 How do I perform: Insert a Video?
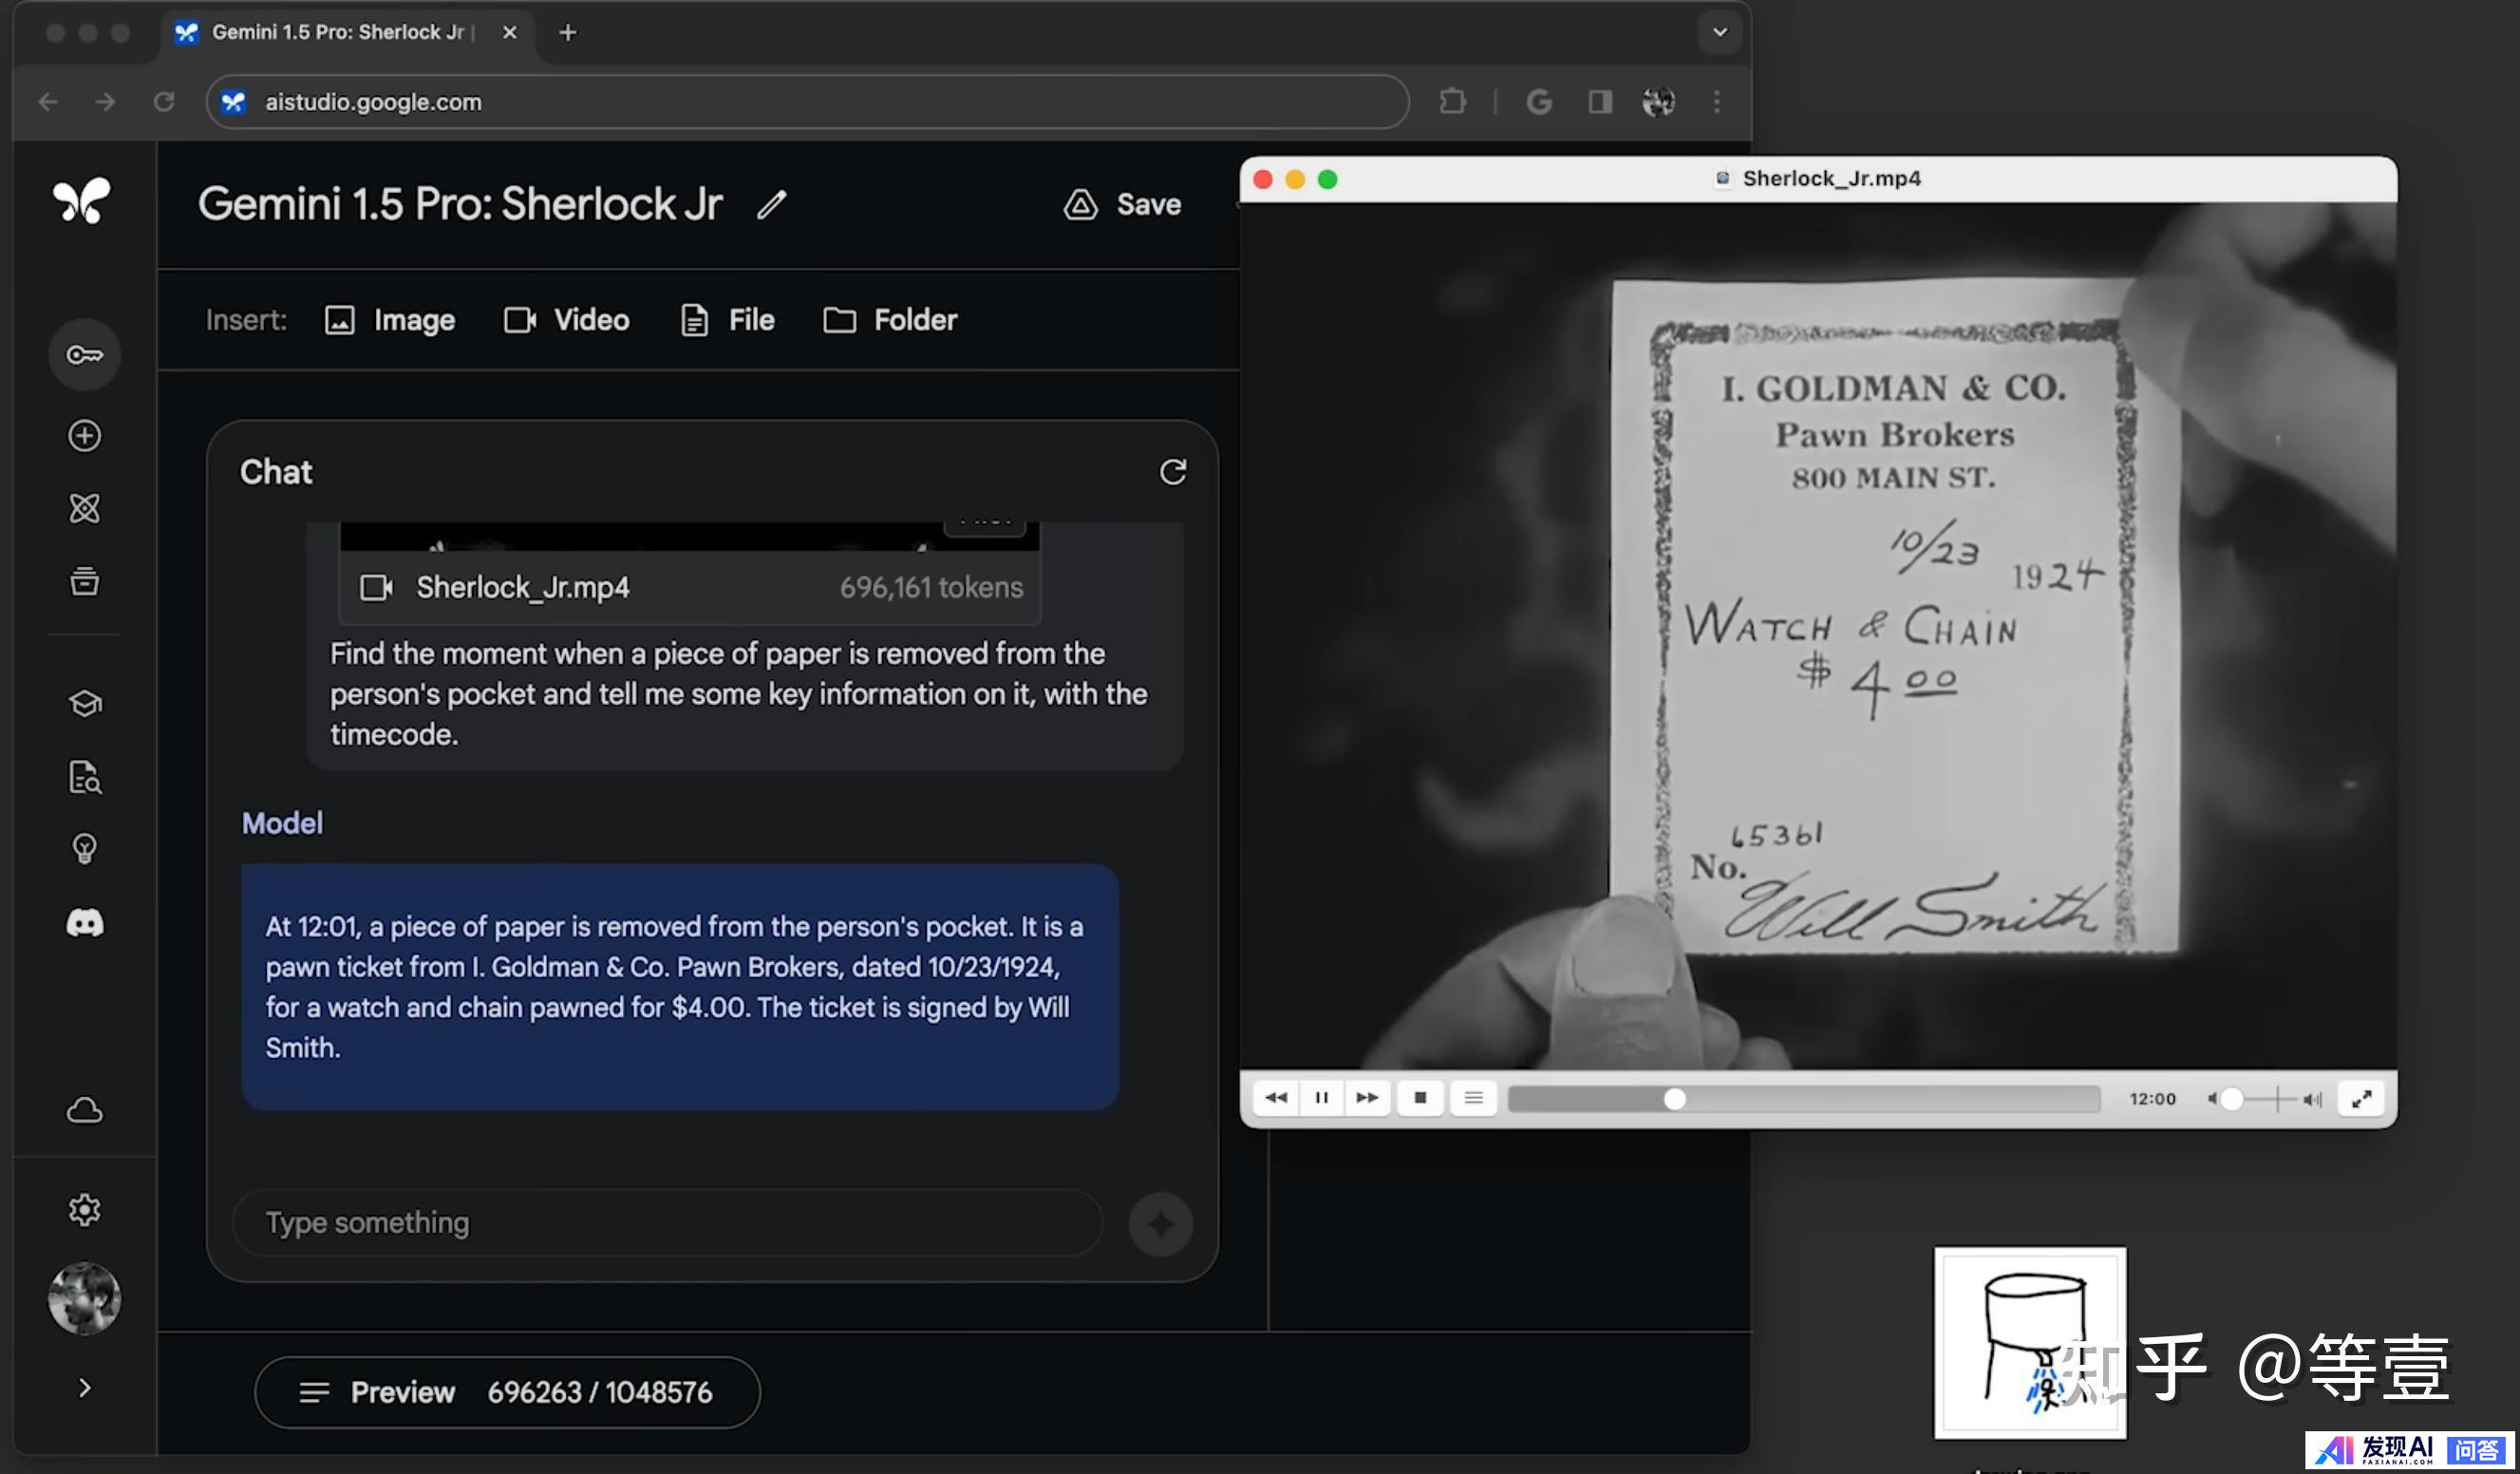(566, 320)
